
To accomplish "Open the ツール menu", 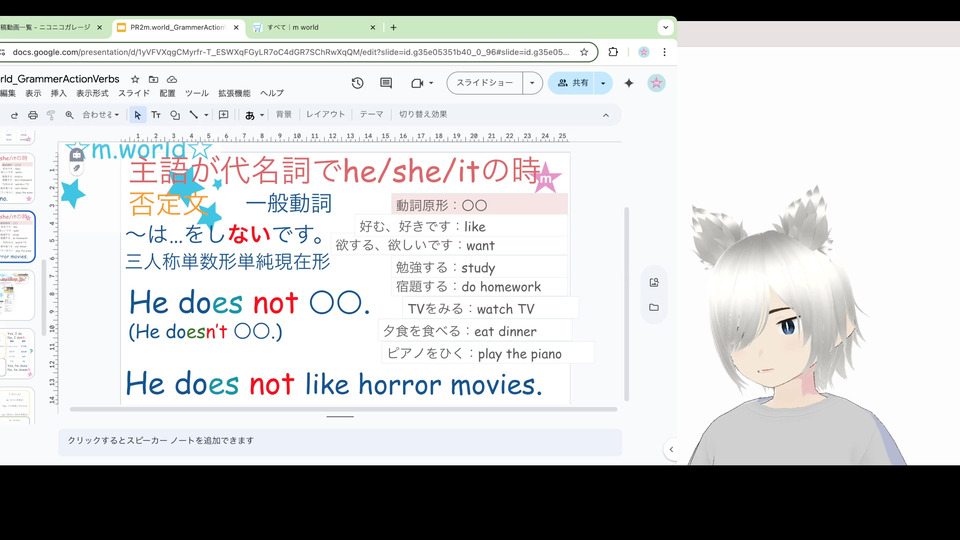I will 197,93.
